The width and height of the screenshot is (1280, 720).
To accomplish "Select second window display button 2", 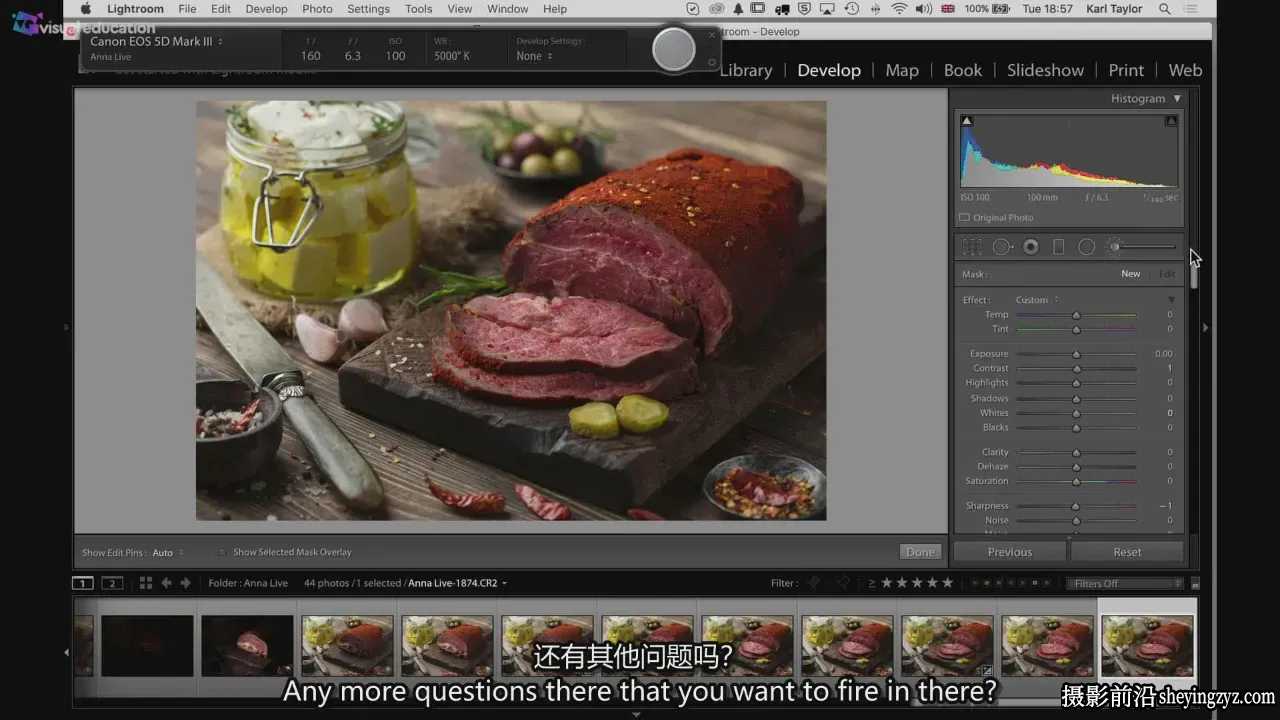I will pos(112,583).
